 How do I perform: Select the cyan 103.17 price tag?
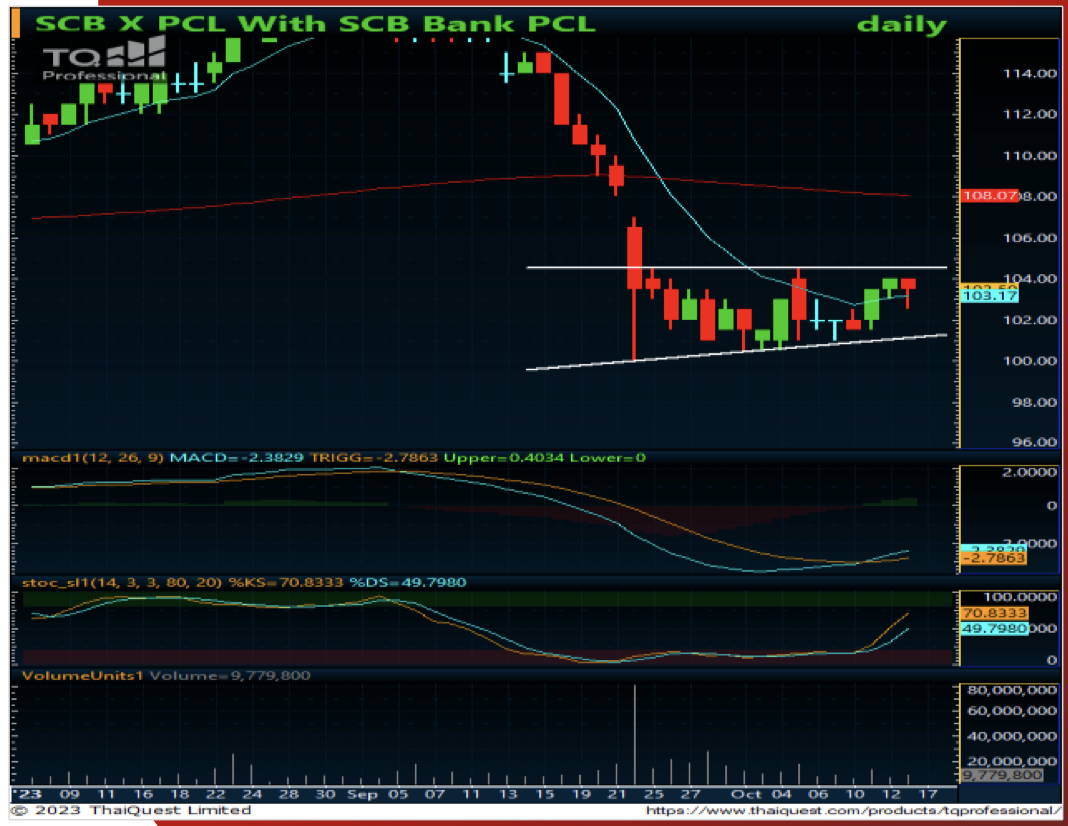pyautogui.click(x=989, y=296)
